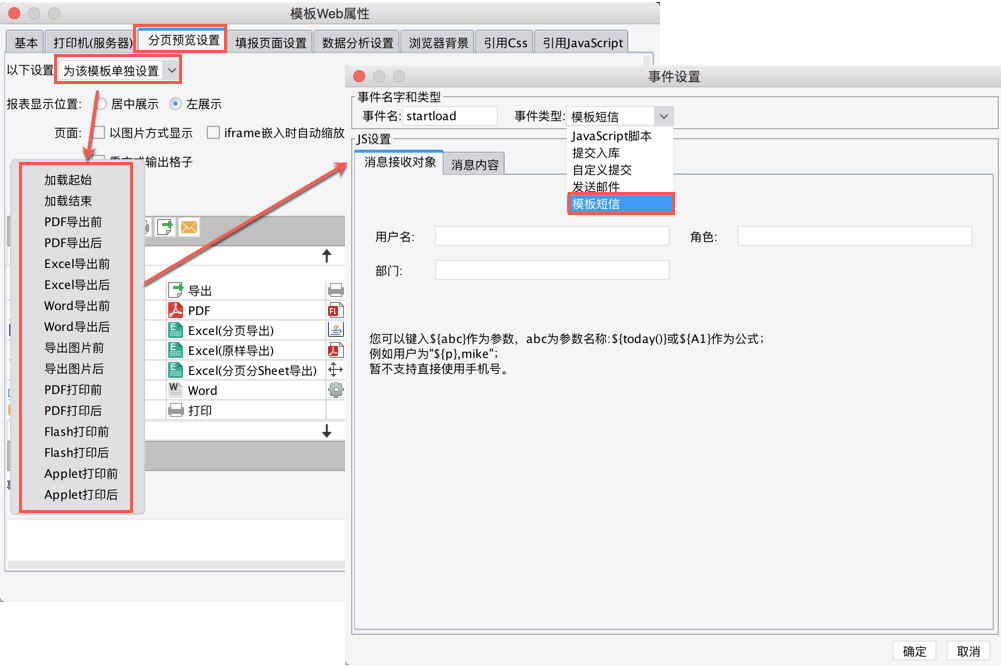This screenshot has height=666, width=1001.
Task: Choose 提交入库 from the event type list
Action: click(x=620, y=153)
